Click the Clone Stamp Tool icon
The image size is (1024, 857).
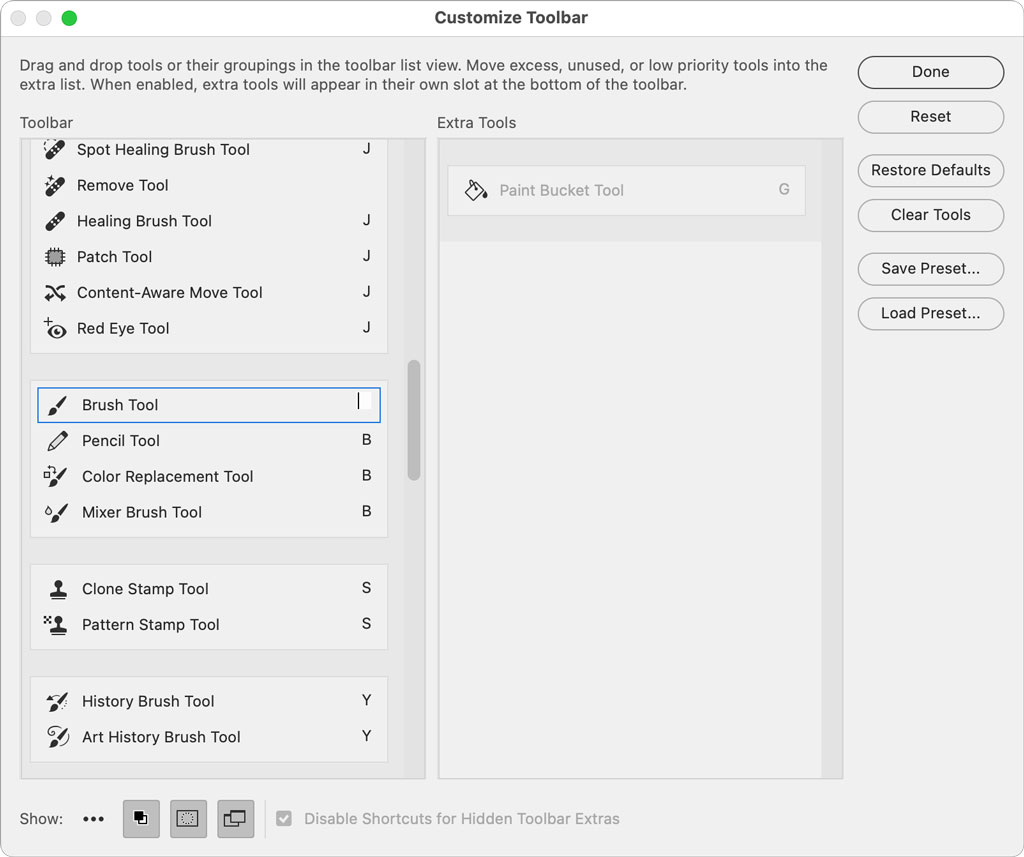coord(56,589)
